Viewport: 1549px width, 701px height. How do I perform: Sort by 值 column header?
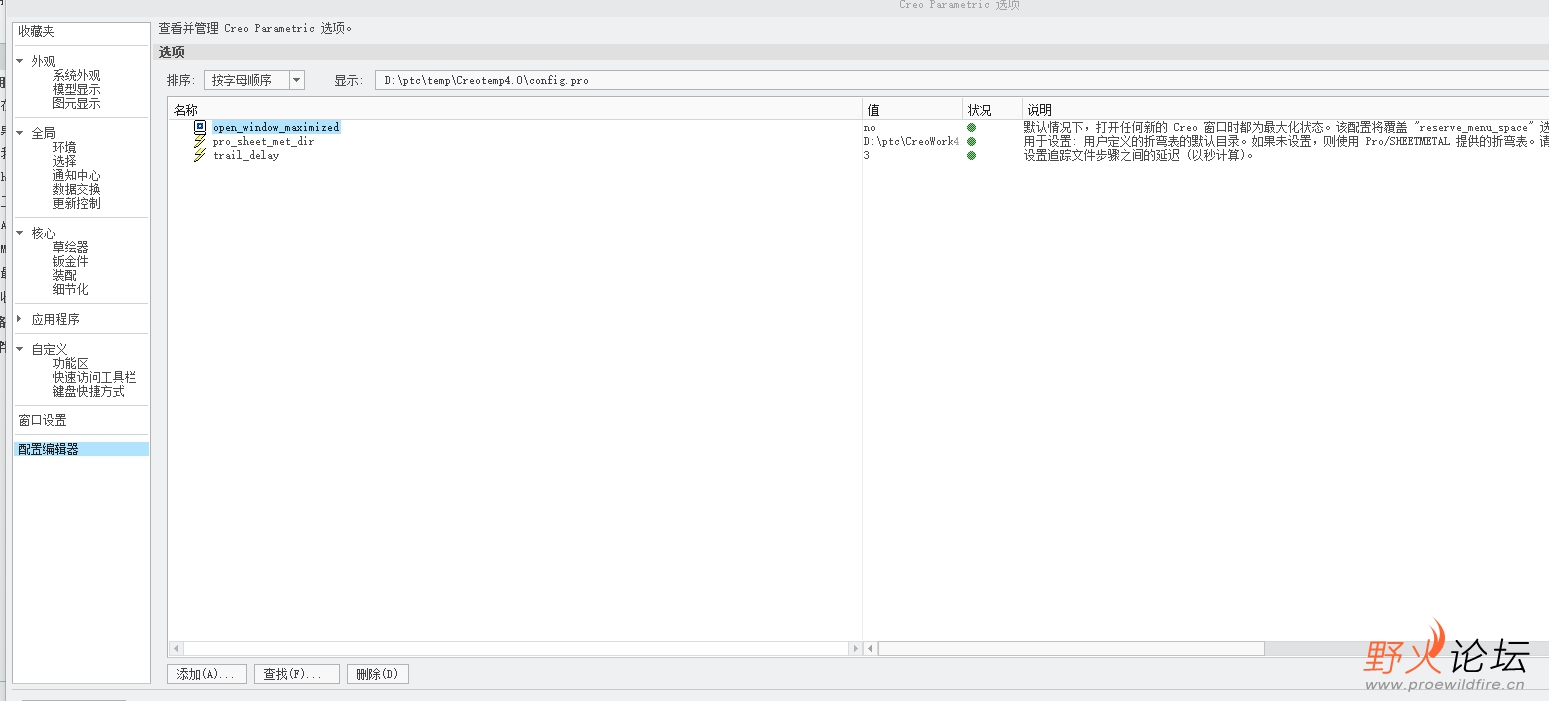[x=912, y=110]
